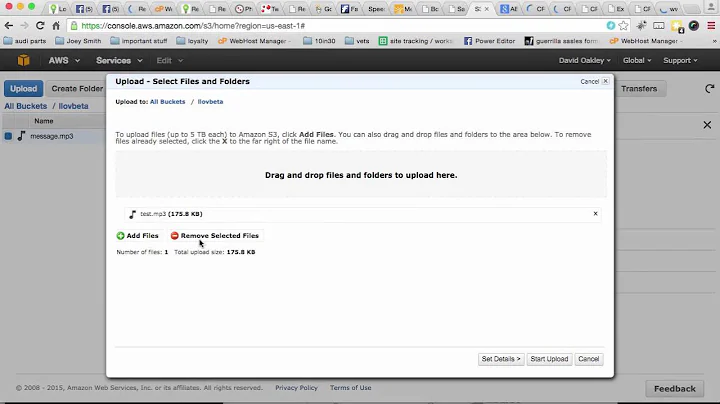Open the site tracking bookmark
The width and height of the screenshot is (720, 404).
416,41
